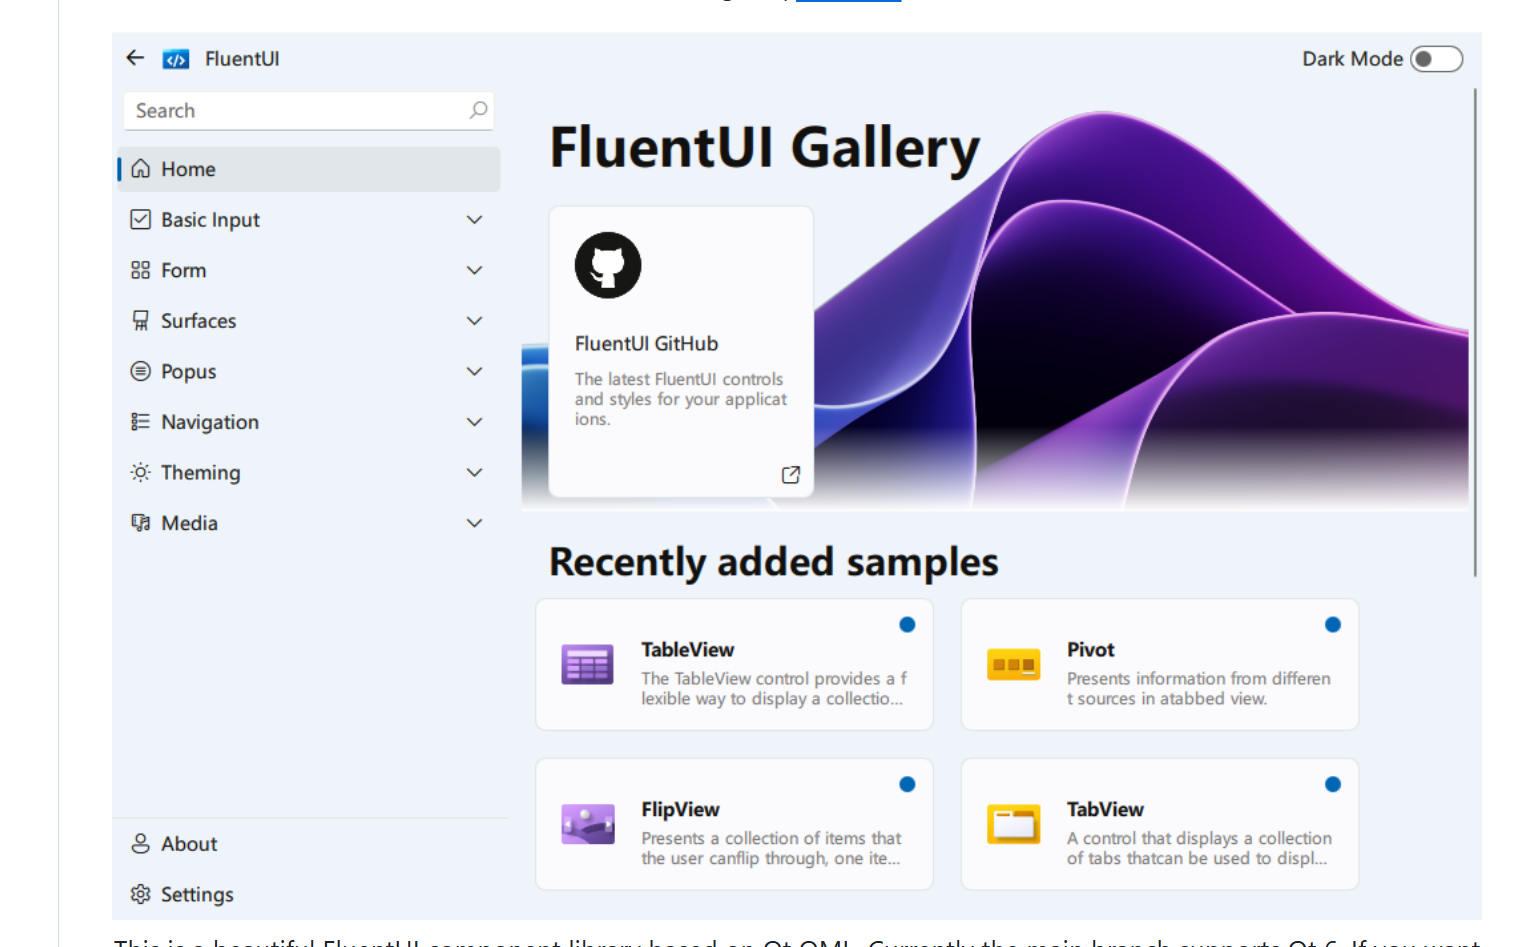Click the blue dot on FlipView card
This screenshot has width=1535, height=947.
[x=907, y=785]
